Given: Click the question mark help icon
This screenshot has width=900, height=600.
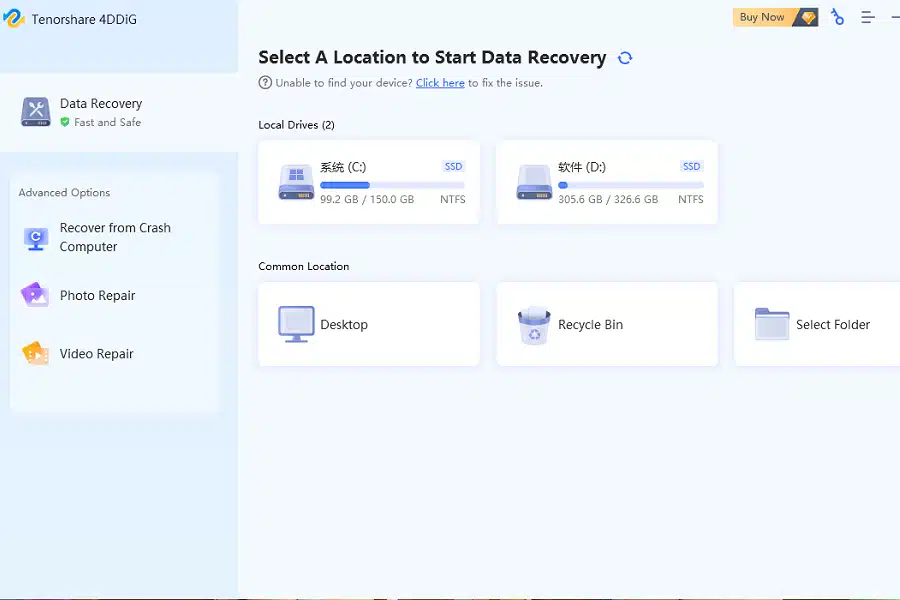Looking at the screenshot, I should [265, 83].
